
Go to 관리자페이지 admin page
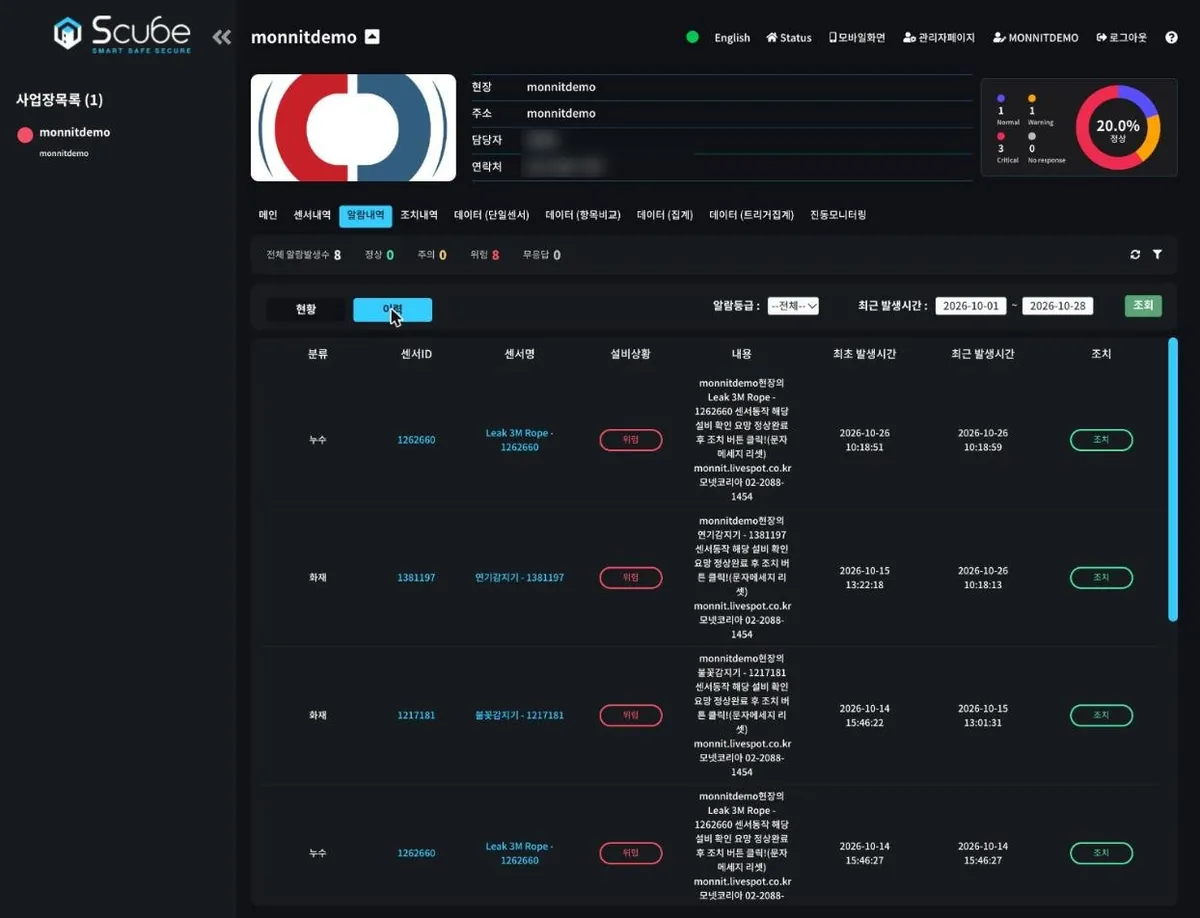938,38
